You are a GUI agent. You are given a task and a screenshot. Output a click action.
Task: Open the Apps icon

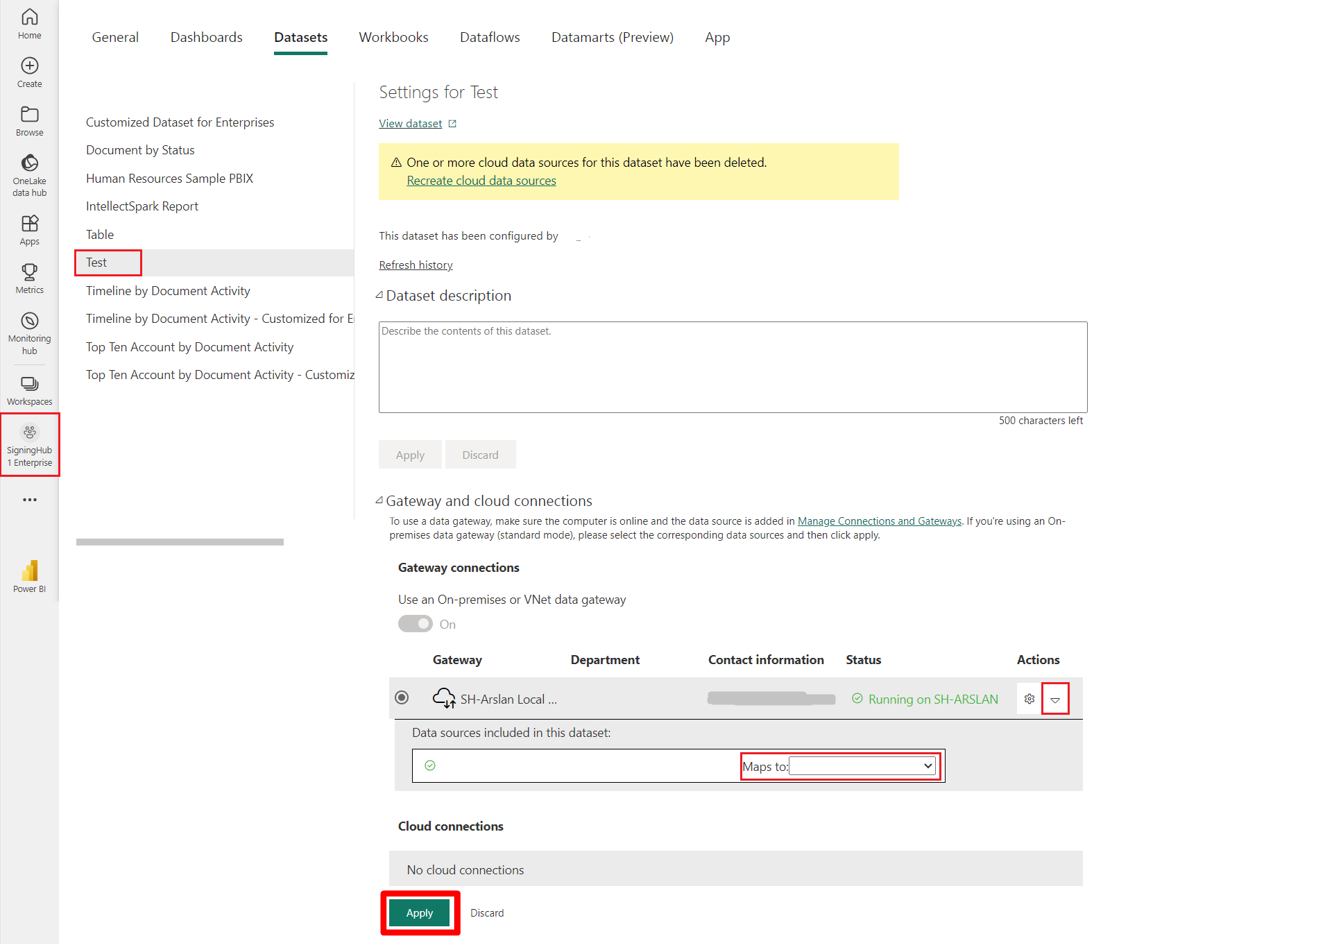[29, 223]
